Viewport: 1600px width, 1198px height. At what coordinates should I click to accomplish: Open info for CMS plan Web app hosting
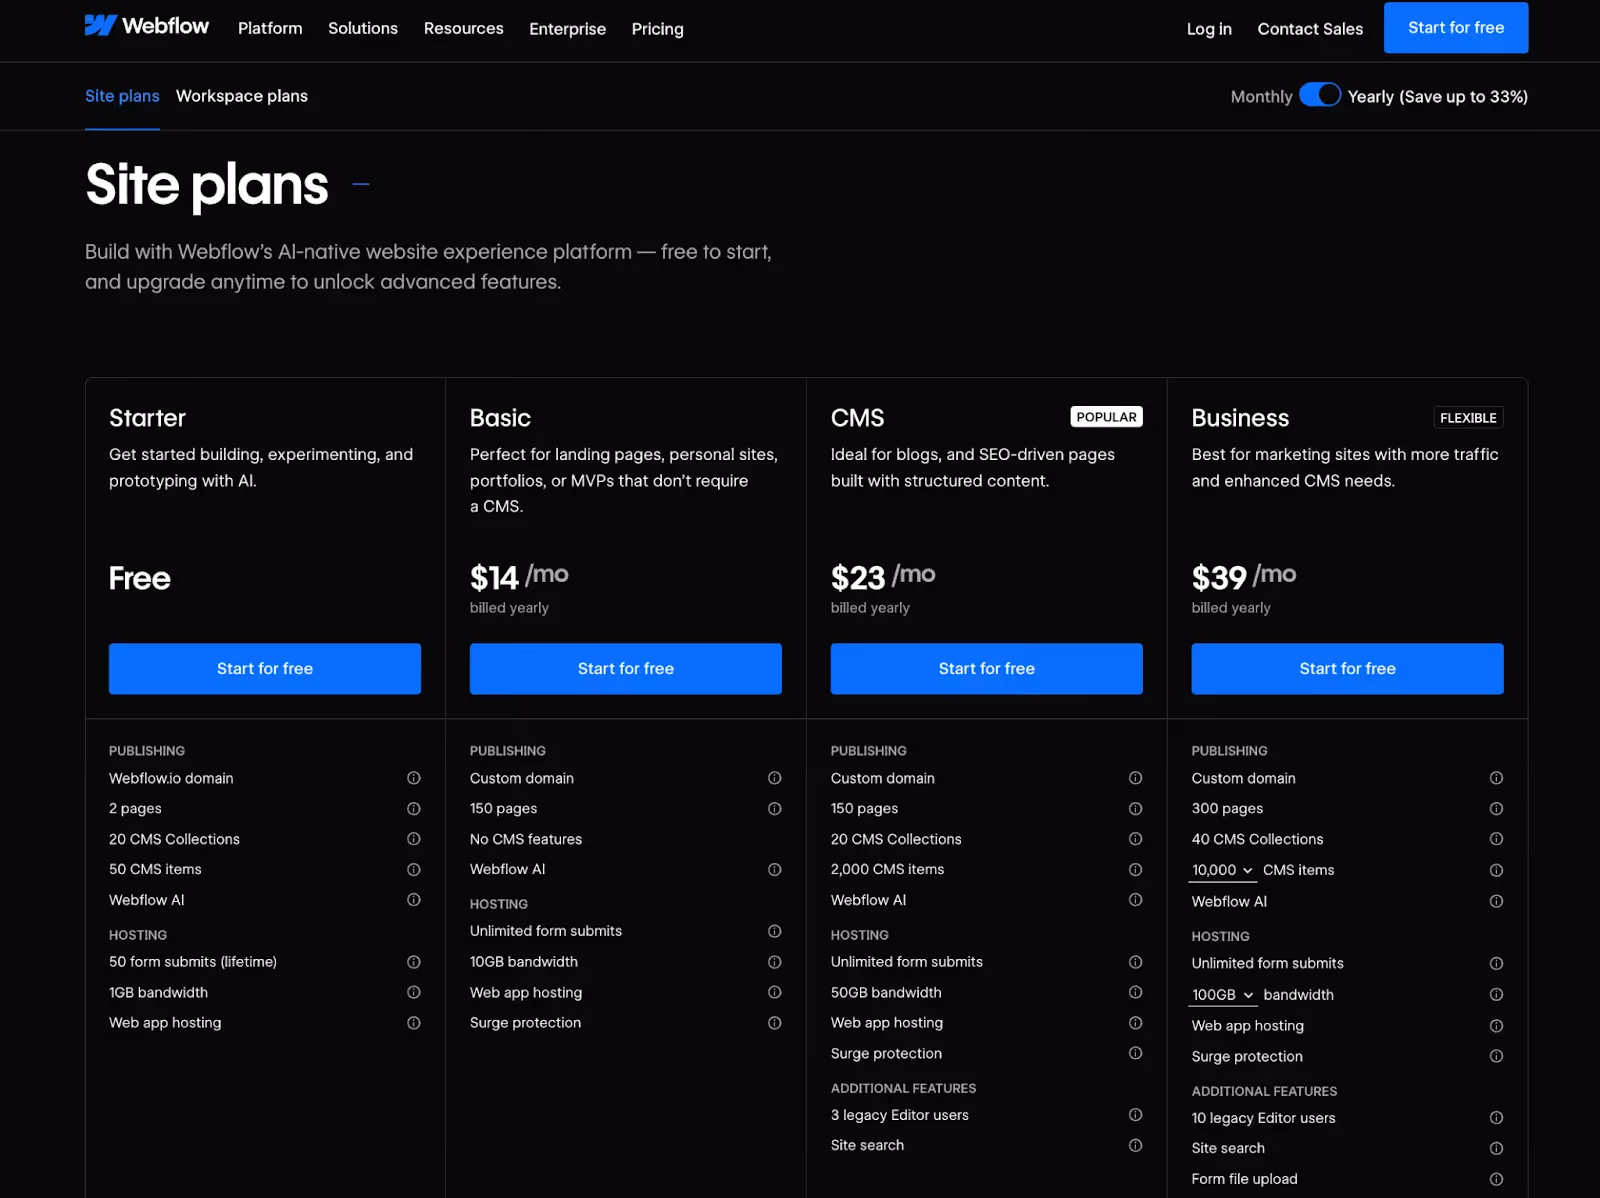click(x=1136, y=1023)
